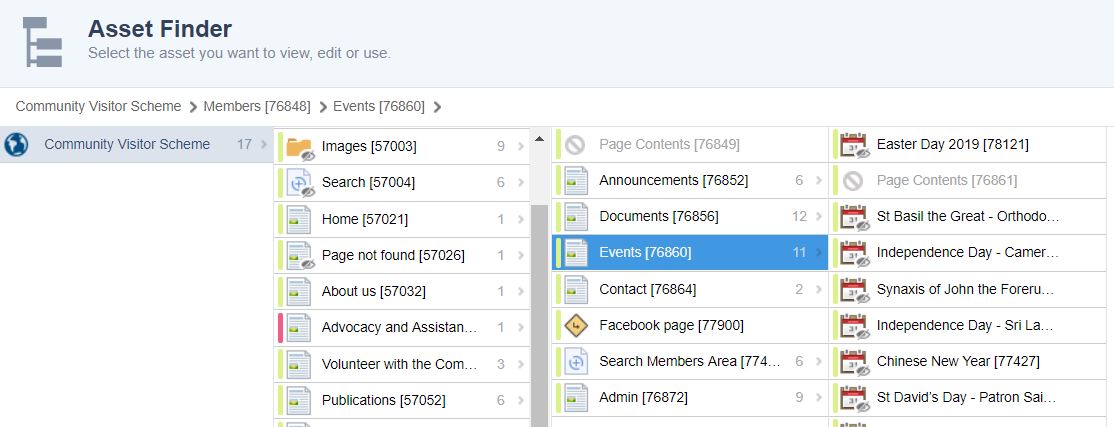Click the Chinese New Year calendar icon

[854, 361]
